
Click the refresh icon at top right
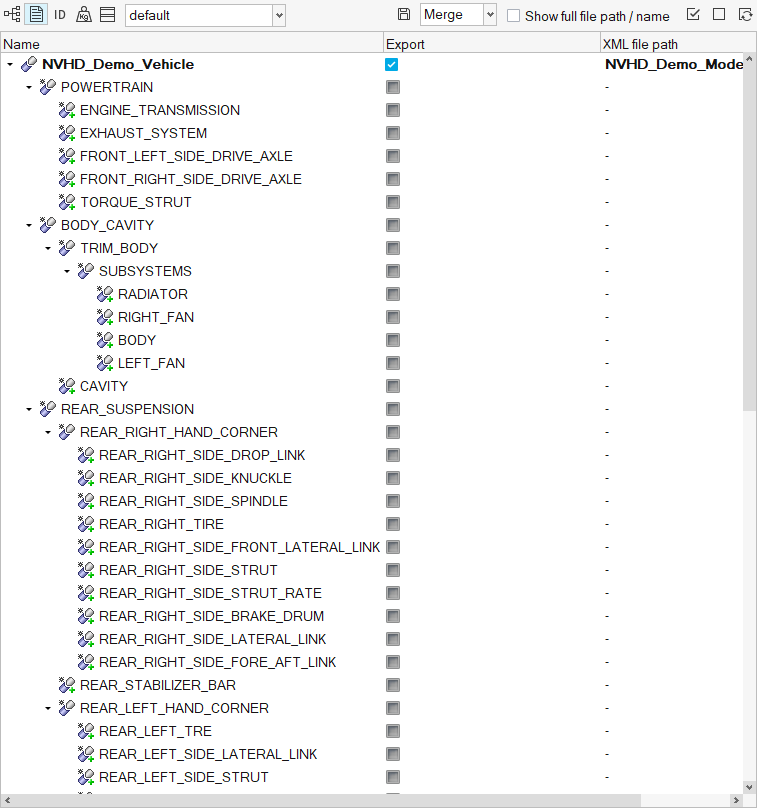[745, 14]
